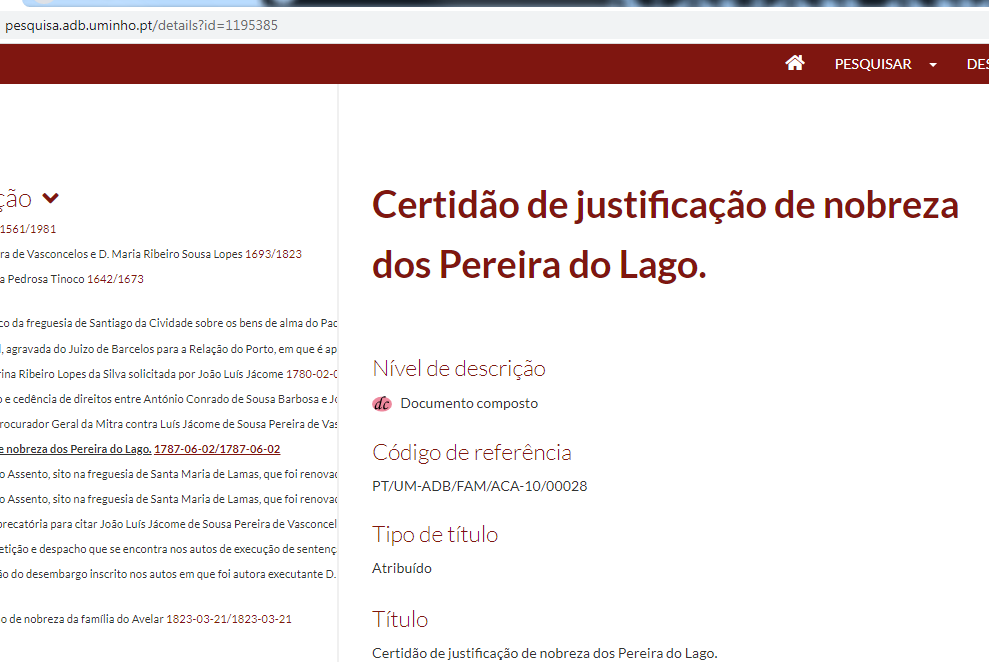Go to the home page icon
This screenshot has height=662, width=989.
point(795,63)
